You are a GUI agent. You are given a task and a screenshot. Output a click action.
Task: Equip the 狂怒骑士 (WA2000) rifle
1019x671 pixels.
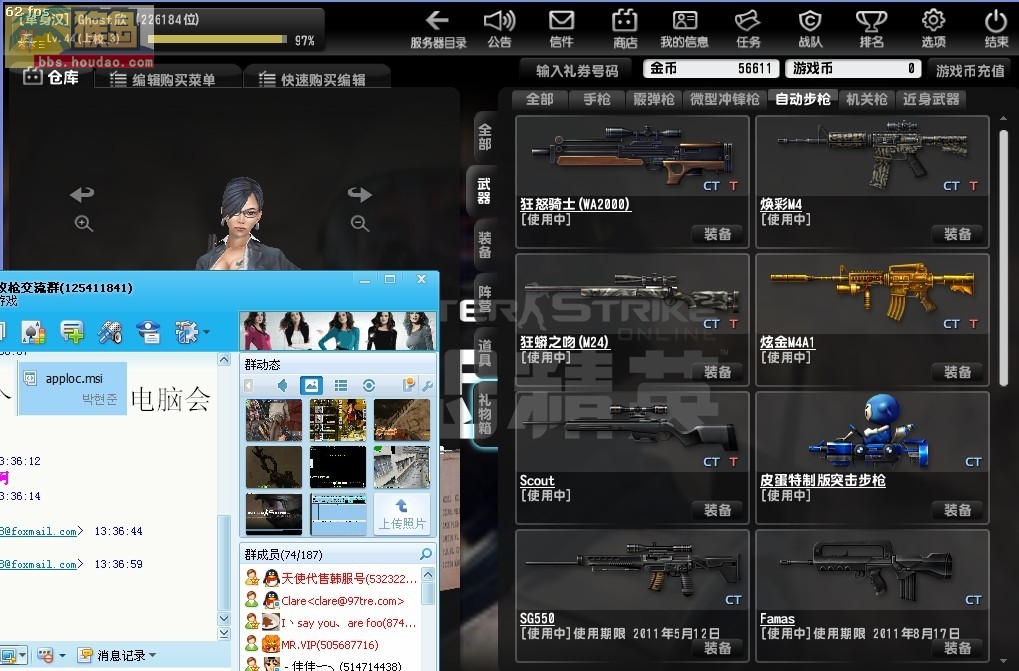coord(717,234)
